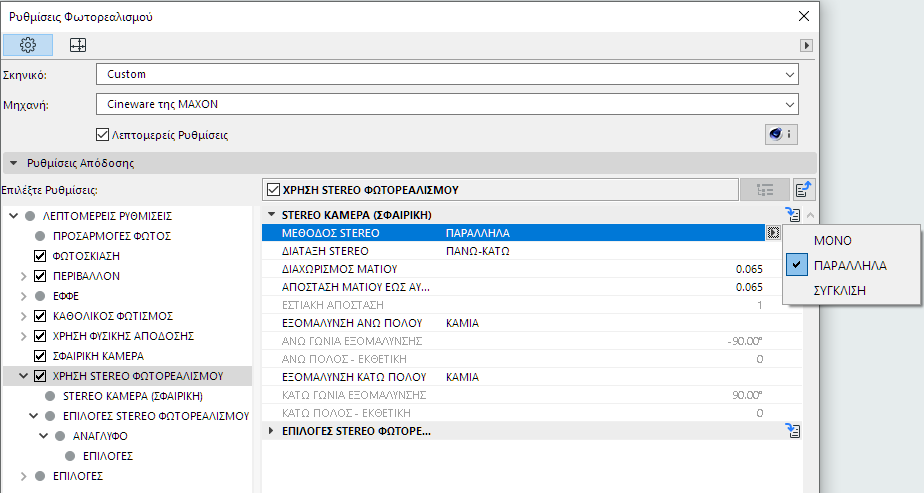The image size is (924, 493).
Task: Open ΕΞΟΜΑΛΥΝΣΗ ΑΝΩ ΠΟΛΟΥ value ΚΑΜΙΑ
Action: 462,323
